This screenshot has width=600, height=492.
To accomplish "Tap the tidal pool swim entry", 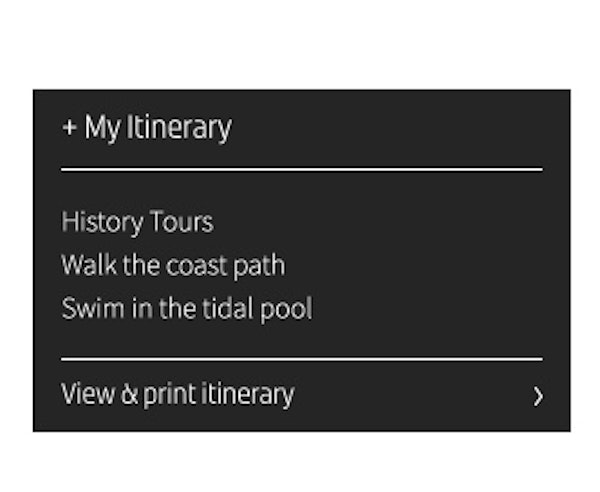I will pos(187,308).
